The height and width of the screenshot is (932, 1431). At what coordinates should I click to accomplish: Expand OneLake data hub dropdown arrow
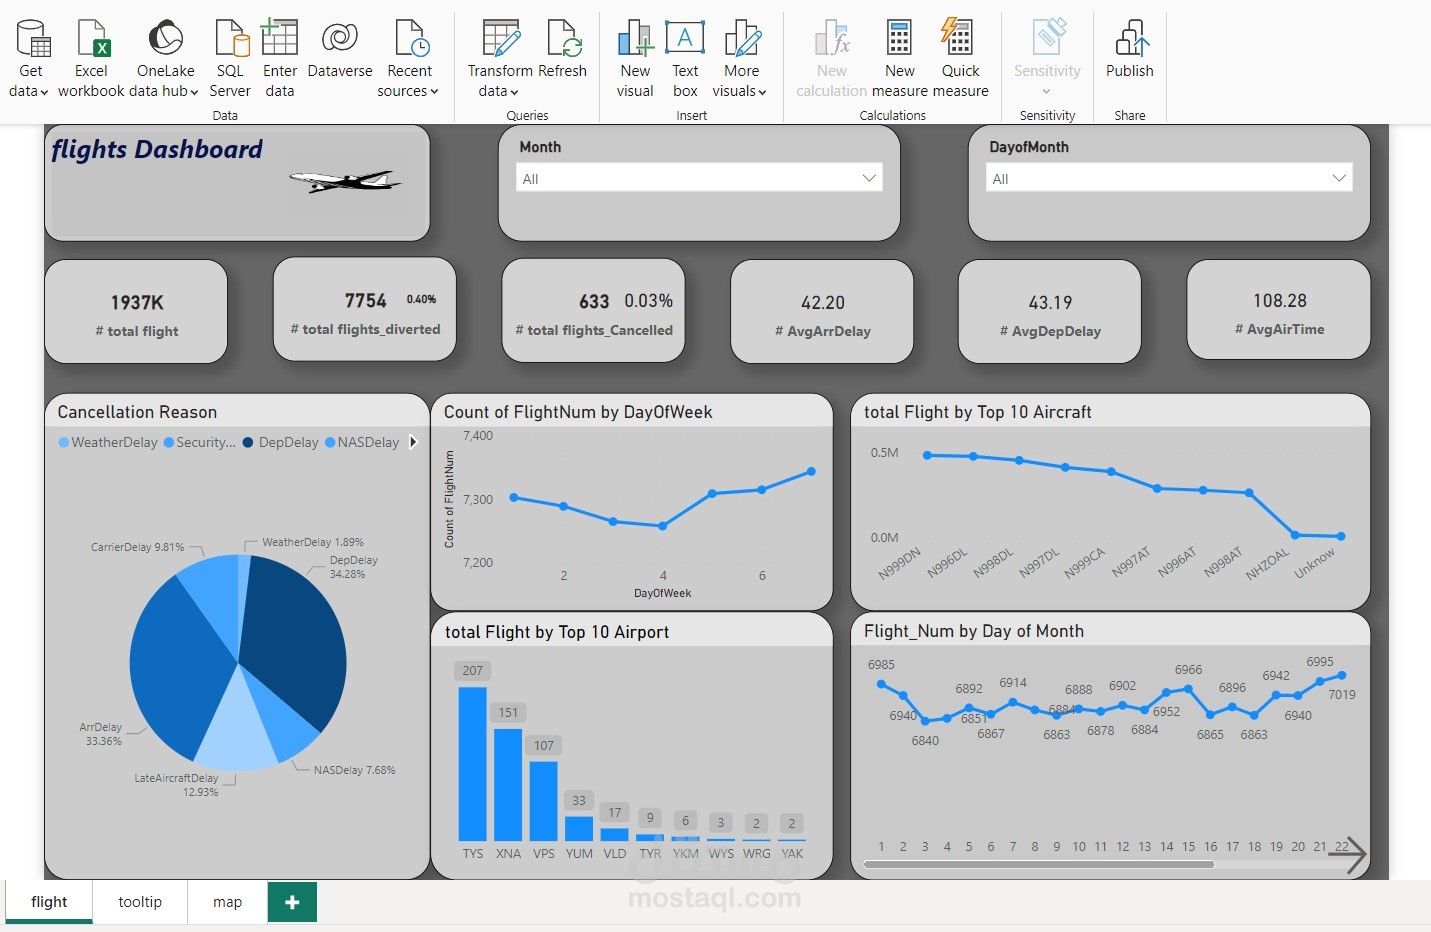[195, 92]
